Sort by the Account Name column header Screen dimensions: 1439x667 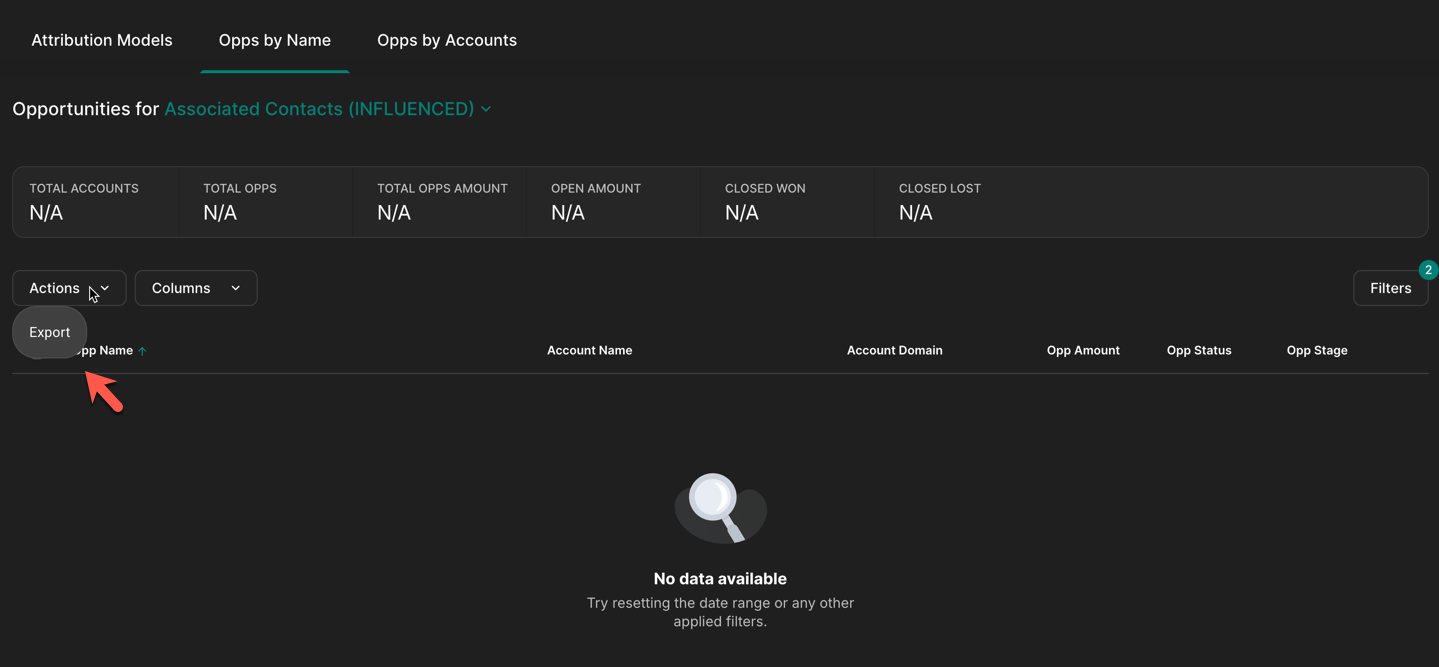point(589,350)
